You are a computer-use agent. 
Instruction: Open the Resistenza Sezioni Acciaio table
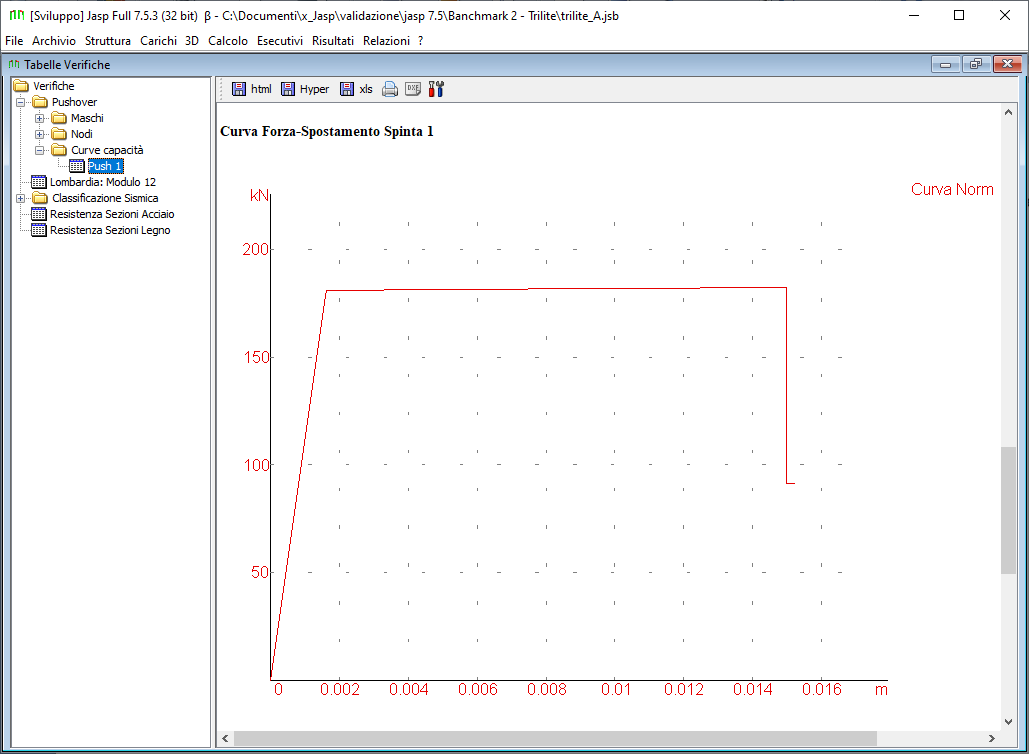point(103,214)
